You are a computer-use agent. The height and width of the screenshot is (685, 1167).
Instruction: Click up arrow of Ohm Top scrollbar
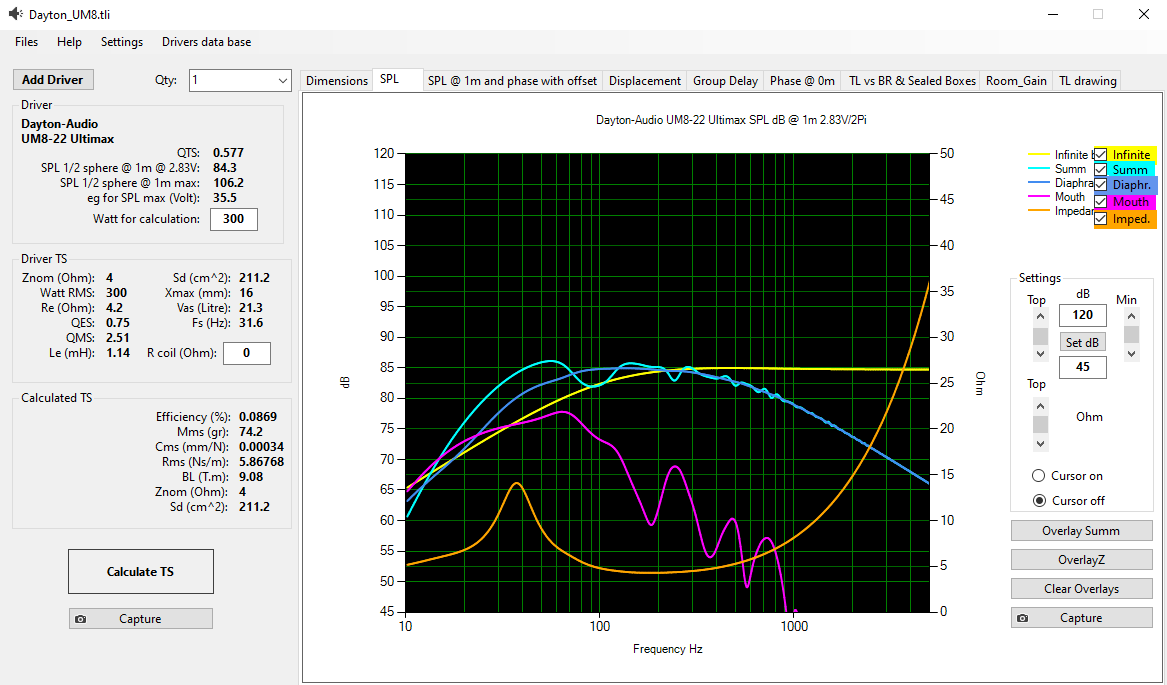1040,407
